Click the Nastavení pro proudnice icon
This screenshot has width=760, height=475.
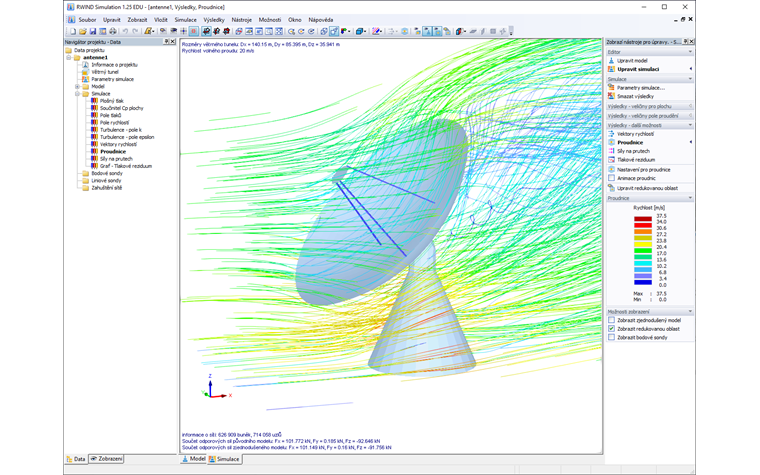pyautogui.click(x=611, y=170)
